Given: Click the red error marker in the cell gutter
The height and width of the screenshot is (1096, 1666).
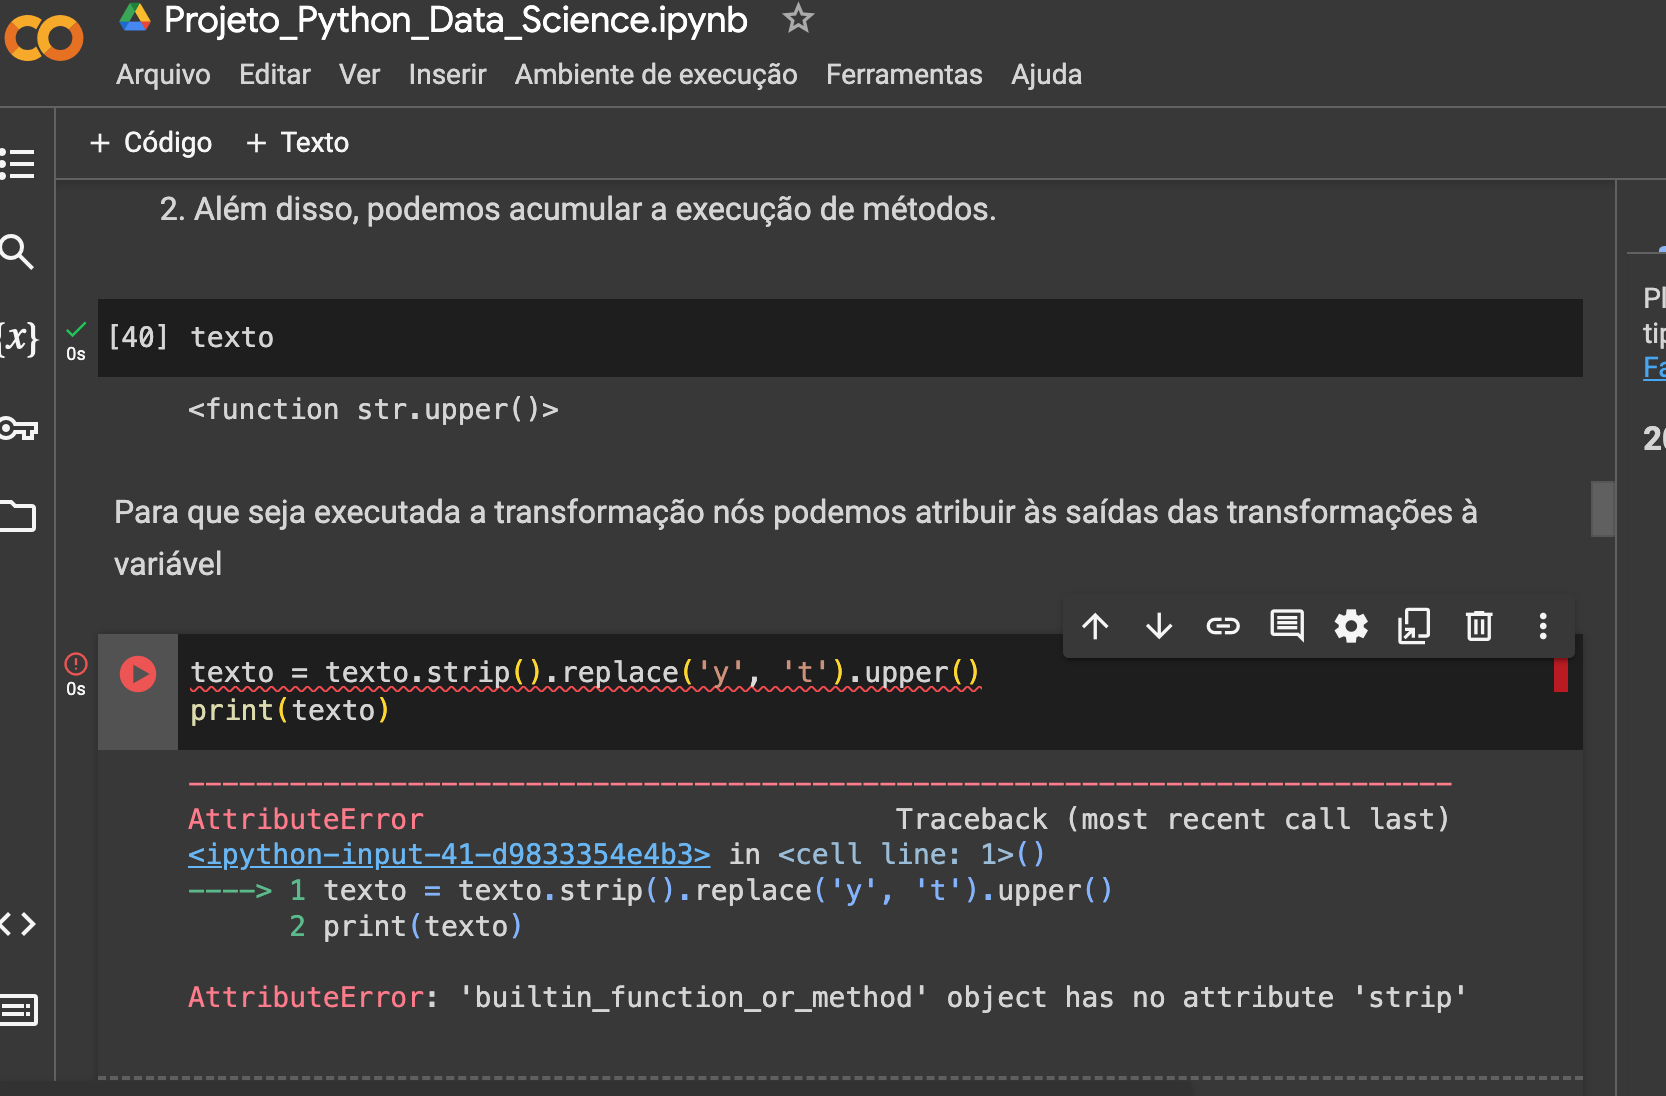Looking at the screenshot, I should (1561, 675).
